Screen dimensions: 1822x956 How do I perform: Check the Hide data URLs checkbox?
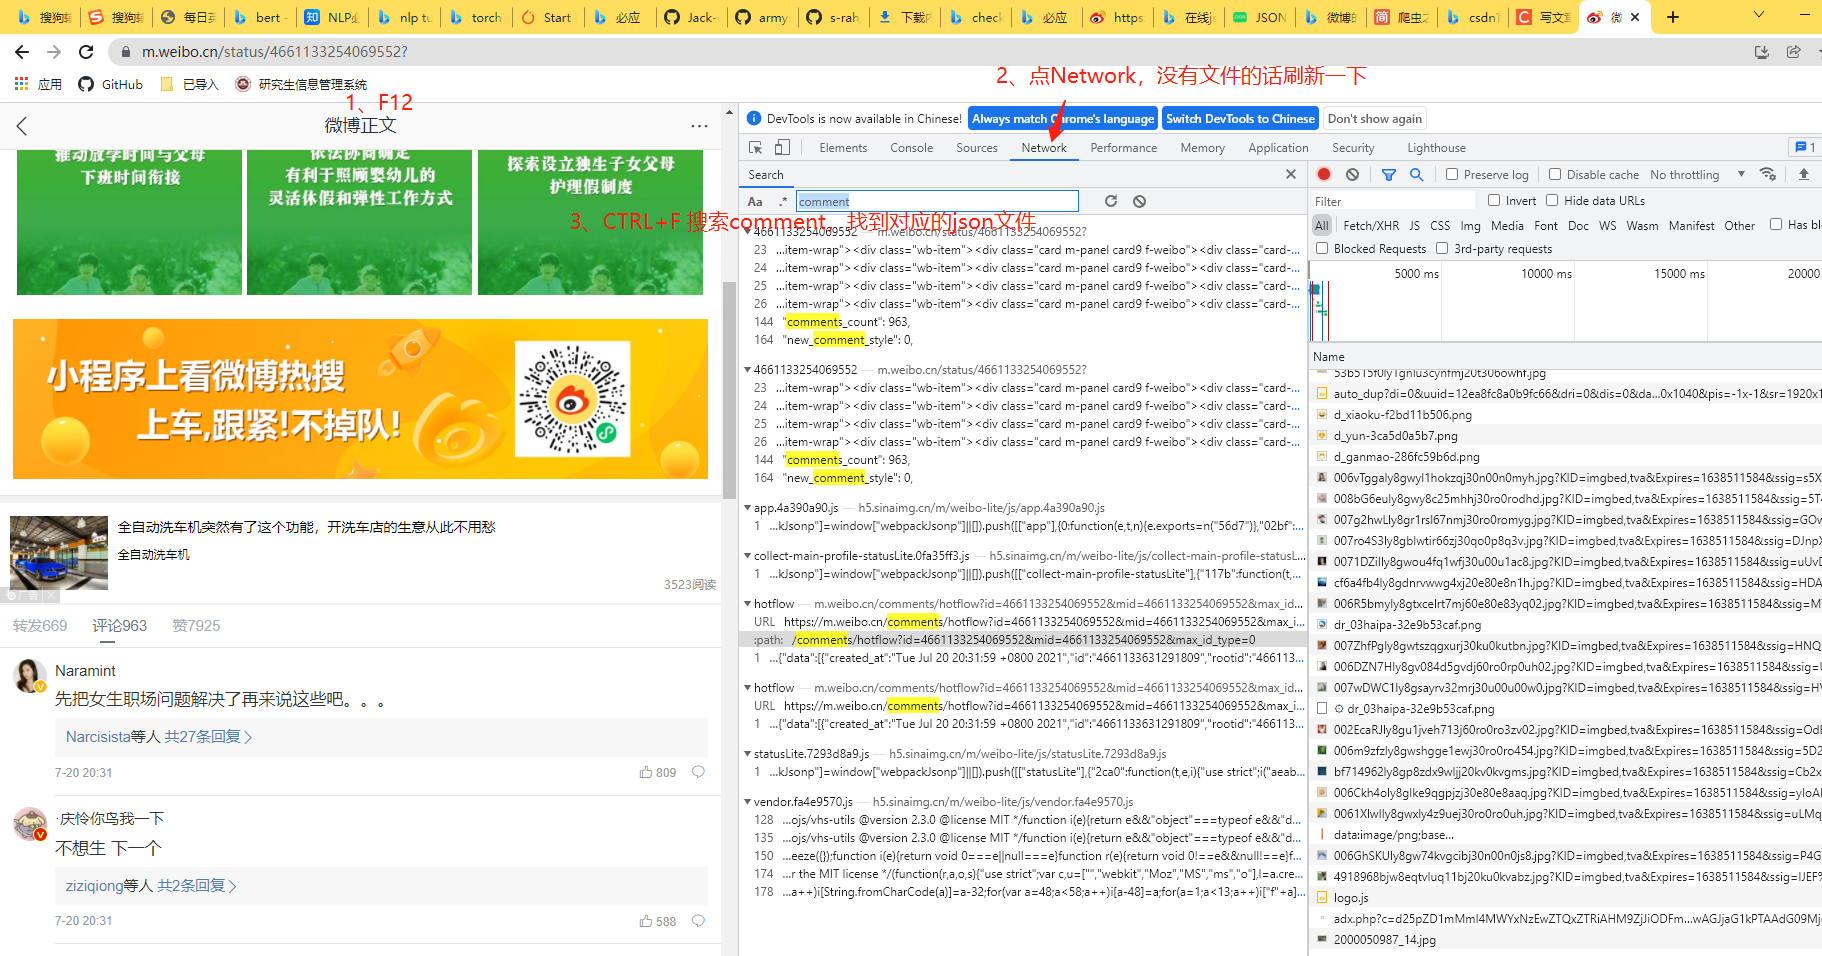pyautogui.click(x=1552, y=200)
